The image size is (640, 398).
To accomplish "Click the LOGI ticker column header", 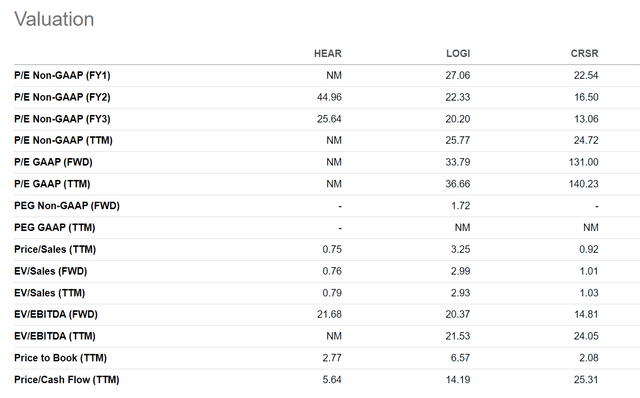I will pyautogui.click(x=458, y=53).
